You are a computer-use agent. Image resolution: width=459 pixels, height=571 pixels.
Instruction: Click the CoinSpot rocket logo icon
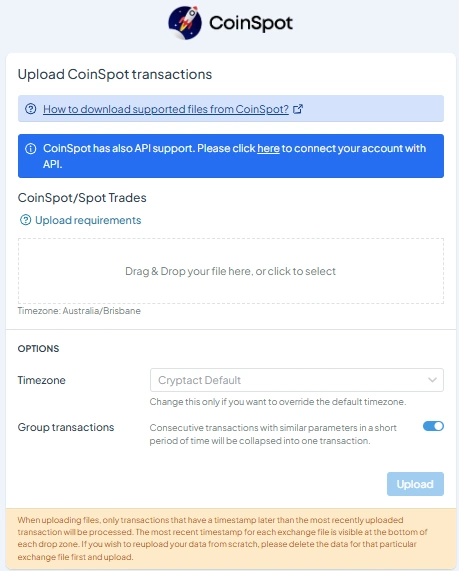[185, 23]
